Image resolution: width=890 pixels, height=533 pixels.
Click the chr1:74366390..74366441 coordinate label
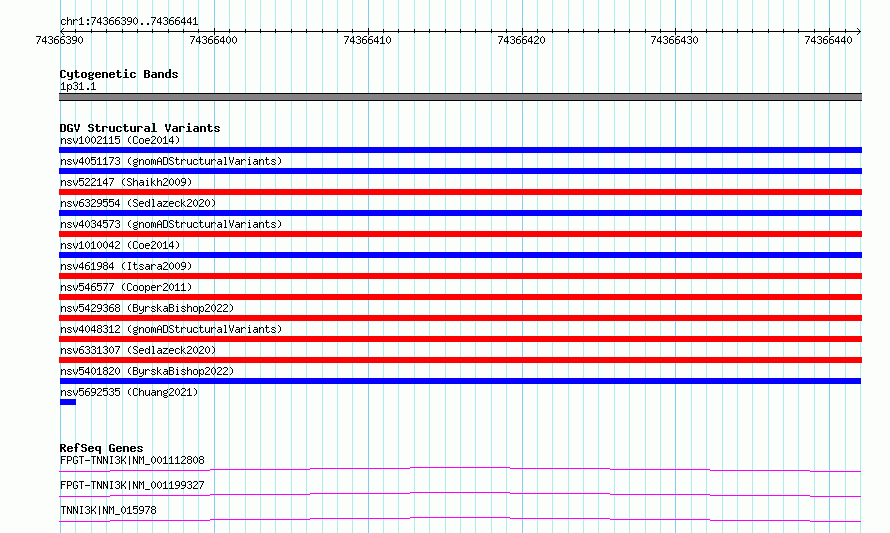coord(129,22)
